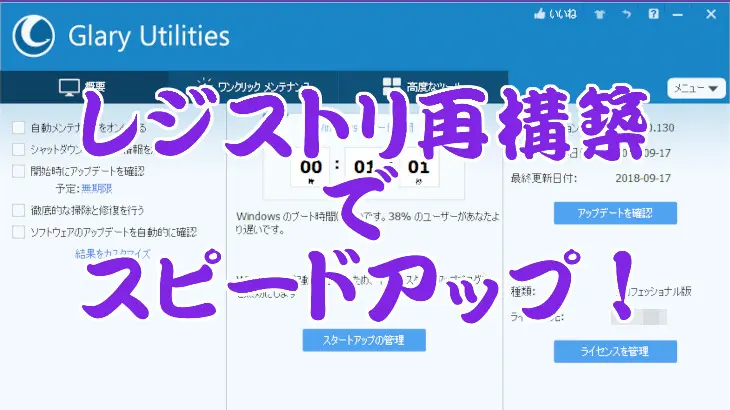Click the boot time hours value 00
This screenshot has width=730, height=410.
tap(311, 167)
